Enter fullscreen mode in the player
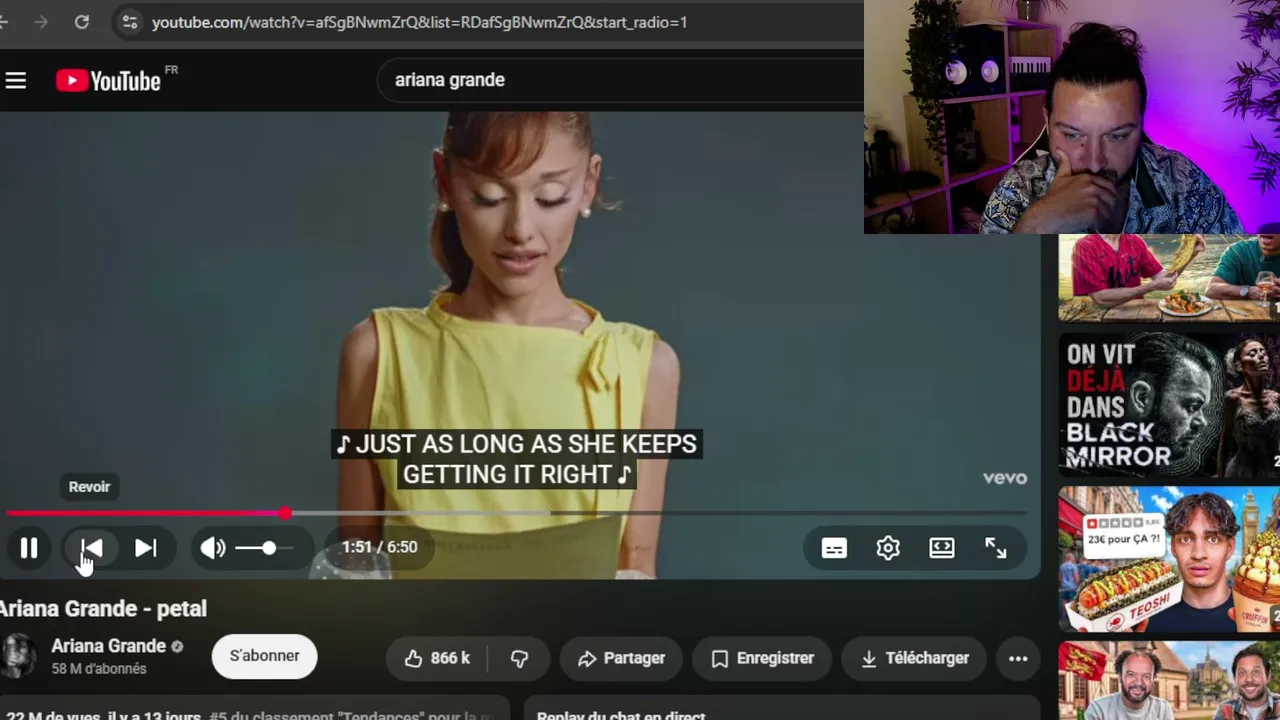1280x720 pixels. [x=996, y=548]
